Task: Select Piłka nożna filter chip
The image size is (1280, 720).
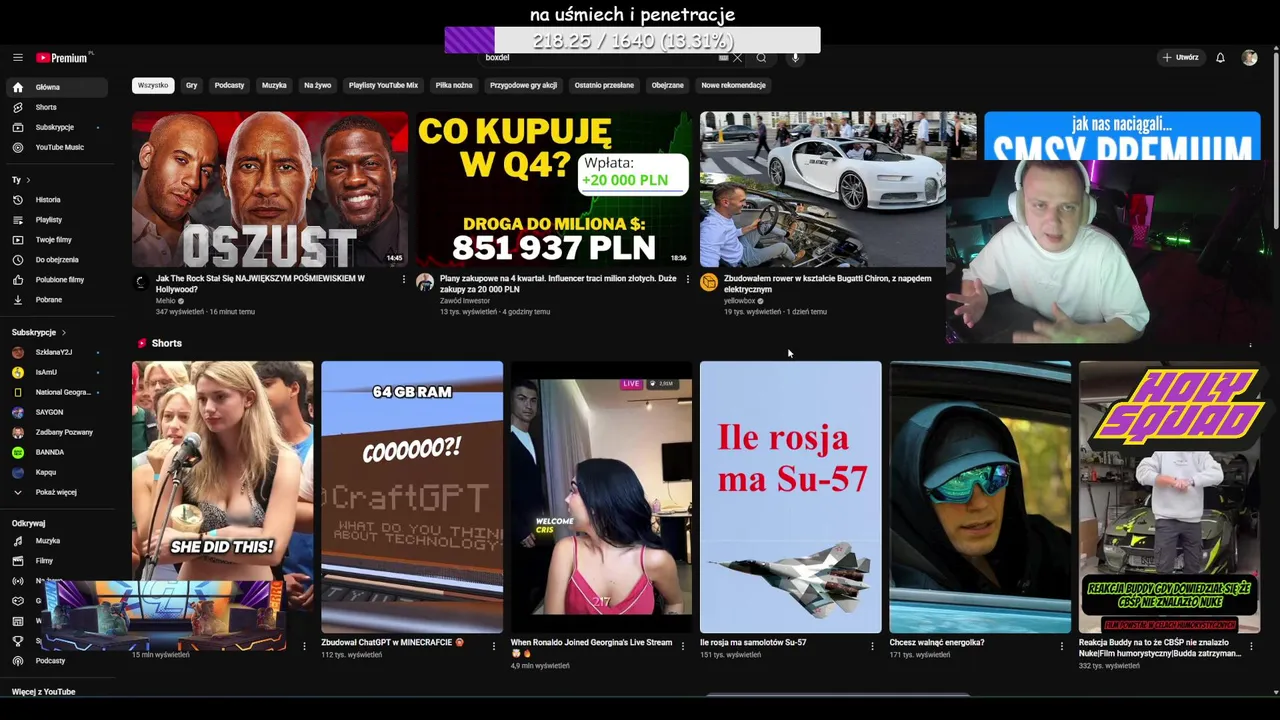Action: coord(454,85)
